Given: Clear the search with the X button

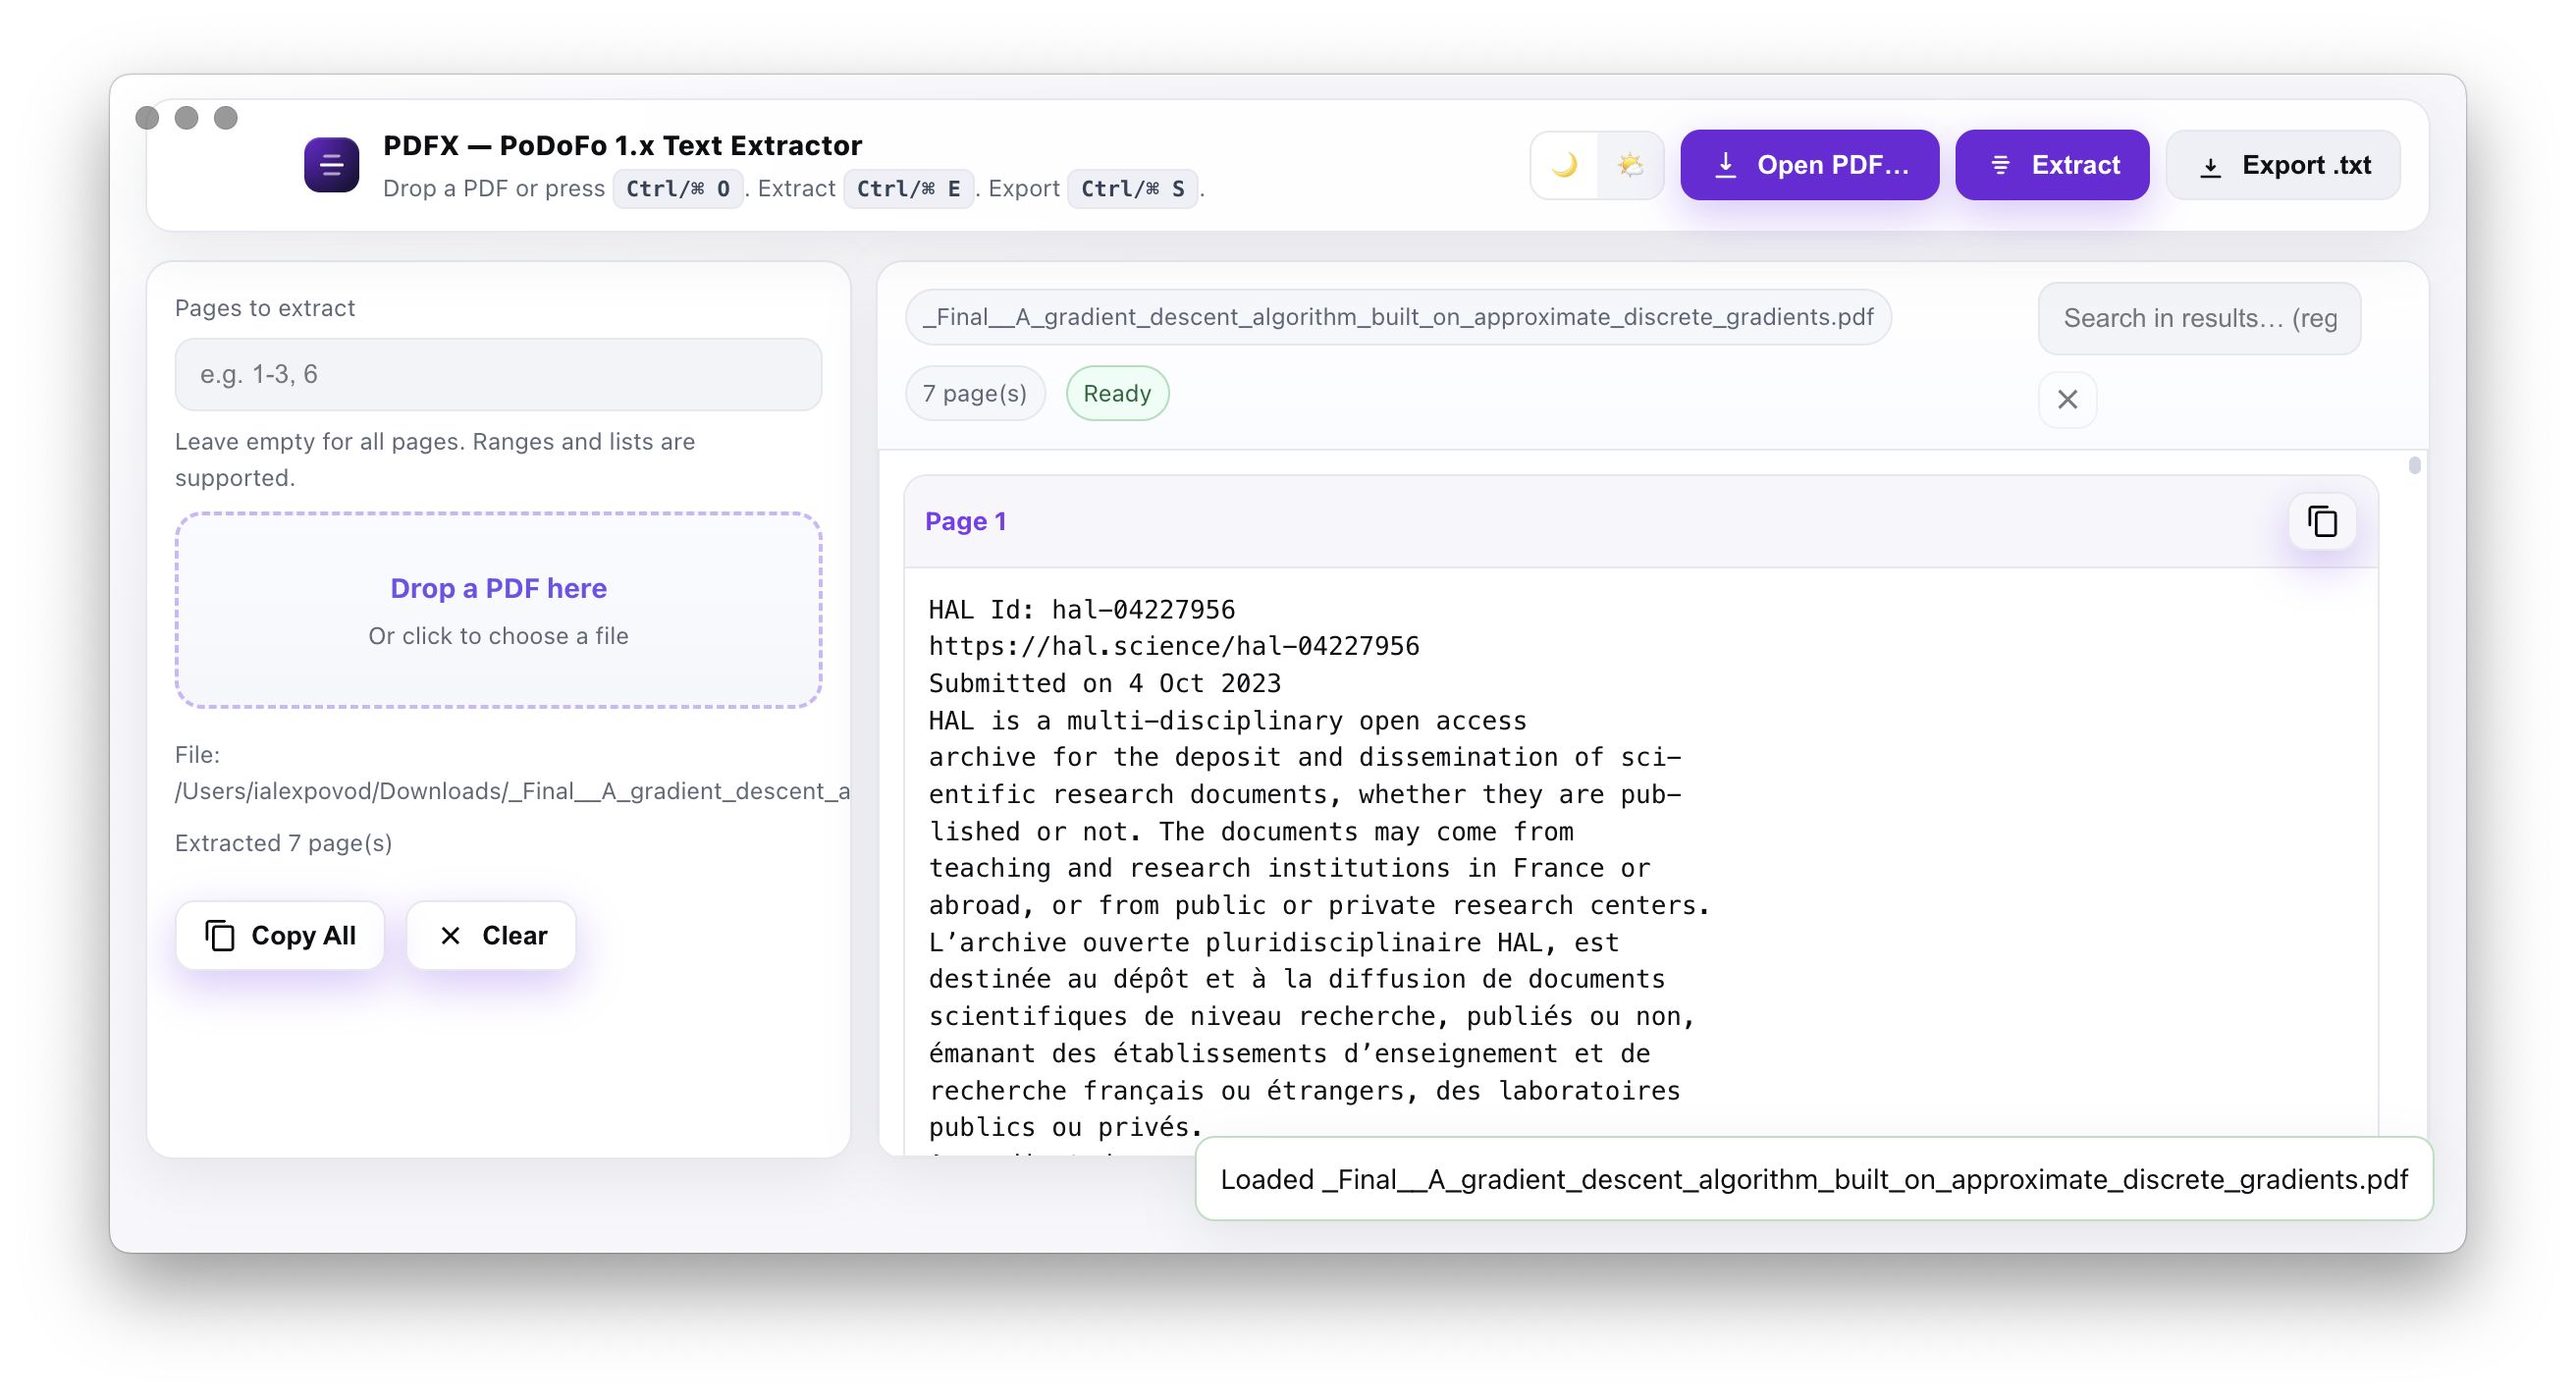Looking at the screenshot, I should pyautogui.click(x=2067, y=399).
